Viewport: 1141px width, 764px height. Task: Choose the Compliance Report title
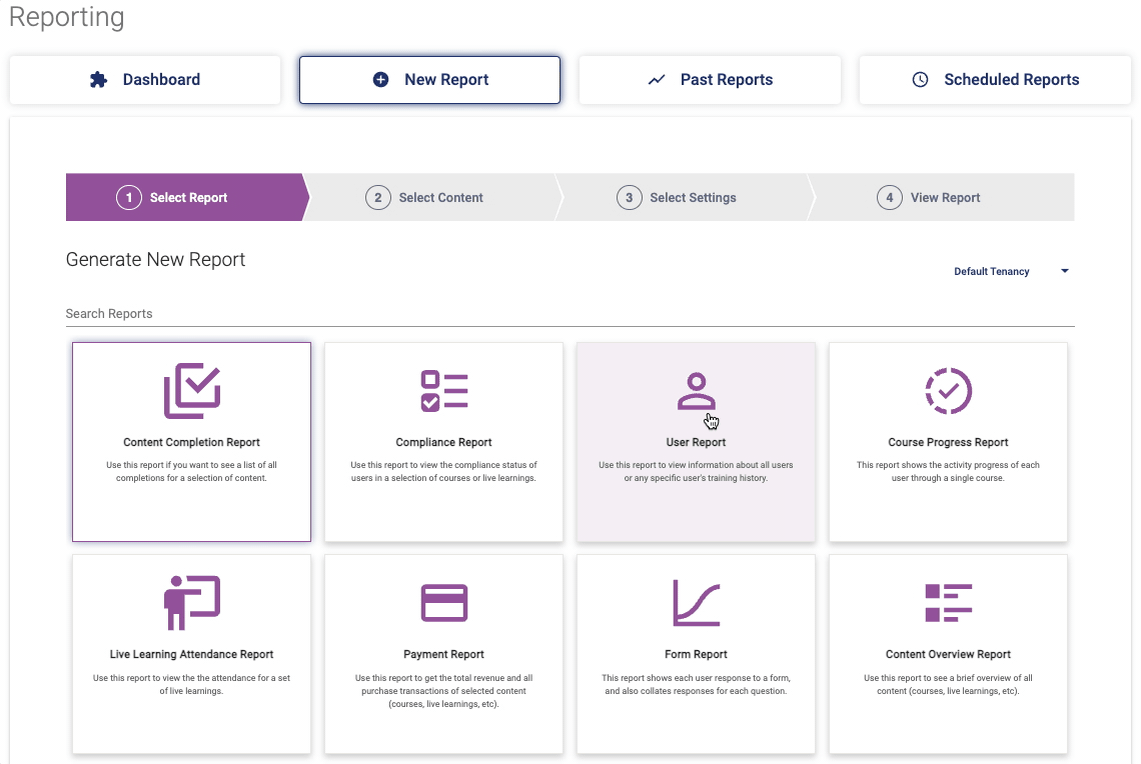tap(444, 442)
